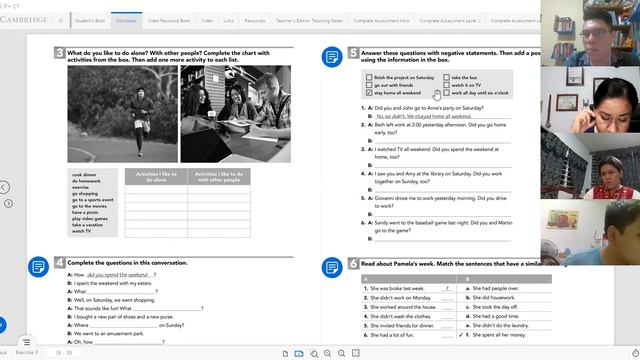
Task: Click the small tab before Student's Book
Action: pos(61,20)
